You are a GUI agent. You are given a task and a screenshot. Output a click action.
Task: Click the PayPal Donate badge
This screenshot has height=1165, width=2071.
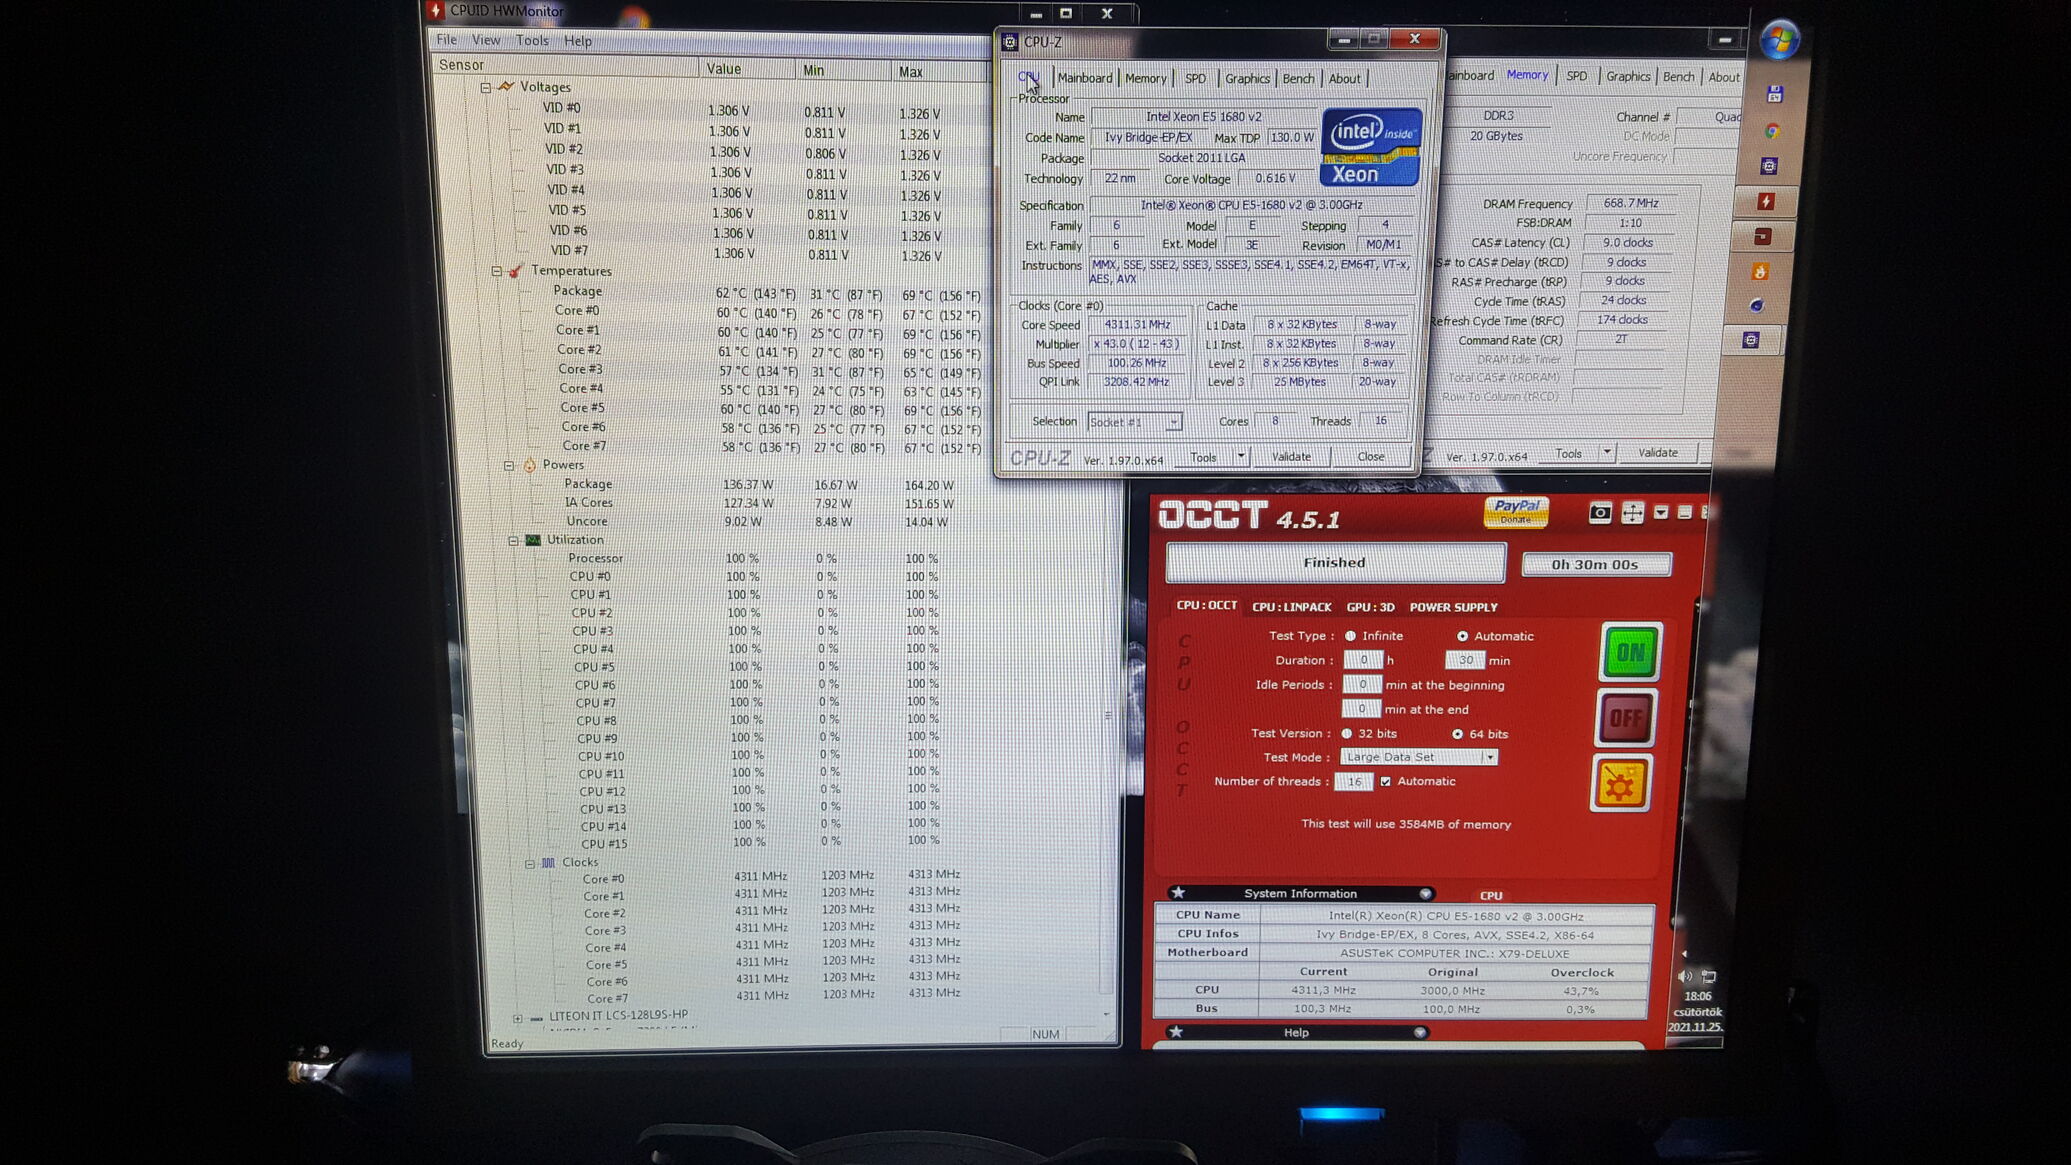click(x=1516, y=512)
